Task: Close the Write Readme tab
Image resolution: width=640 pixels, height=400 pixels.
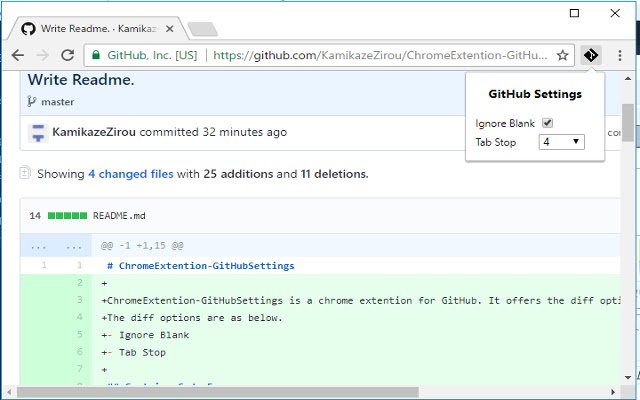Action: 170,29
